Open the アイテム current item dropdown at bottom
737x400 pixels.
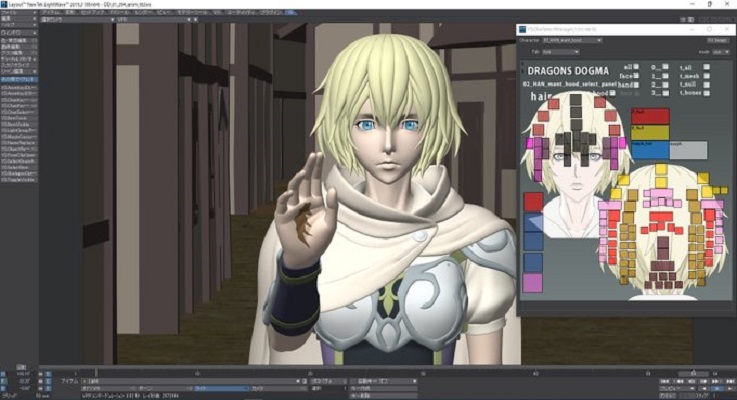tap(191, 381)
